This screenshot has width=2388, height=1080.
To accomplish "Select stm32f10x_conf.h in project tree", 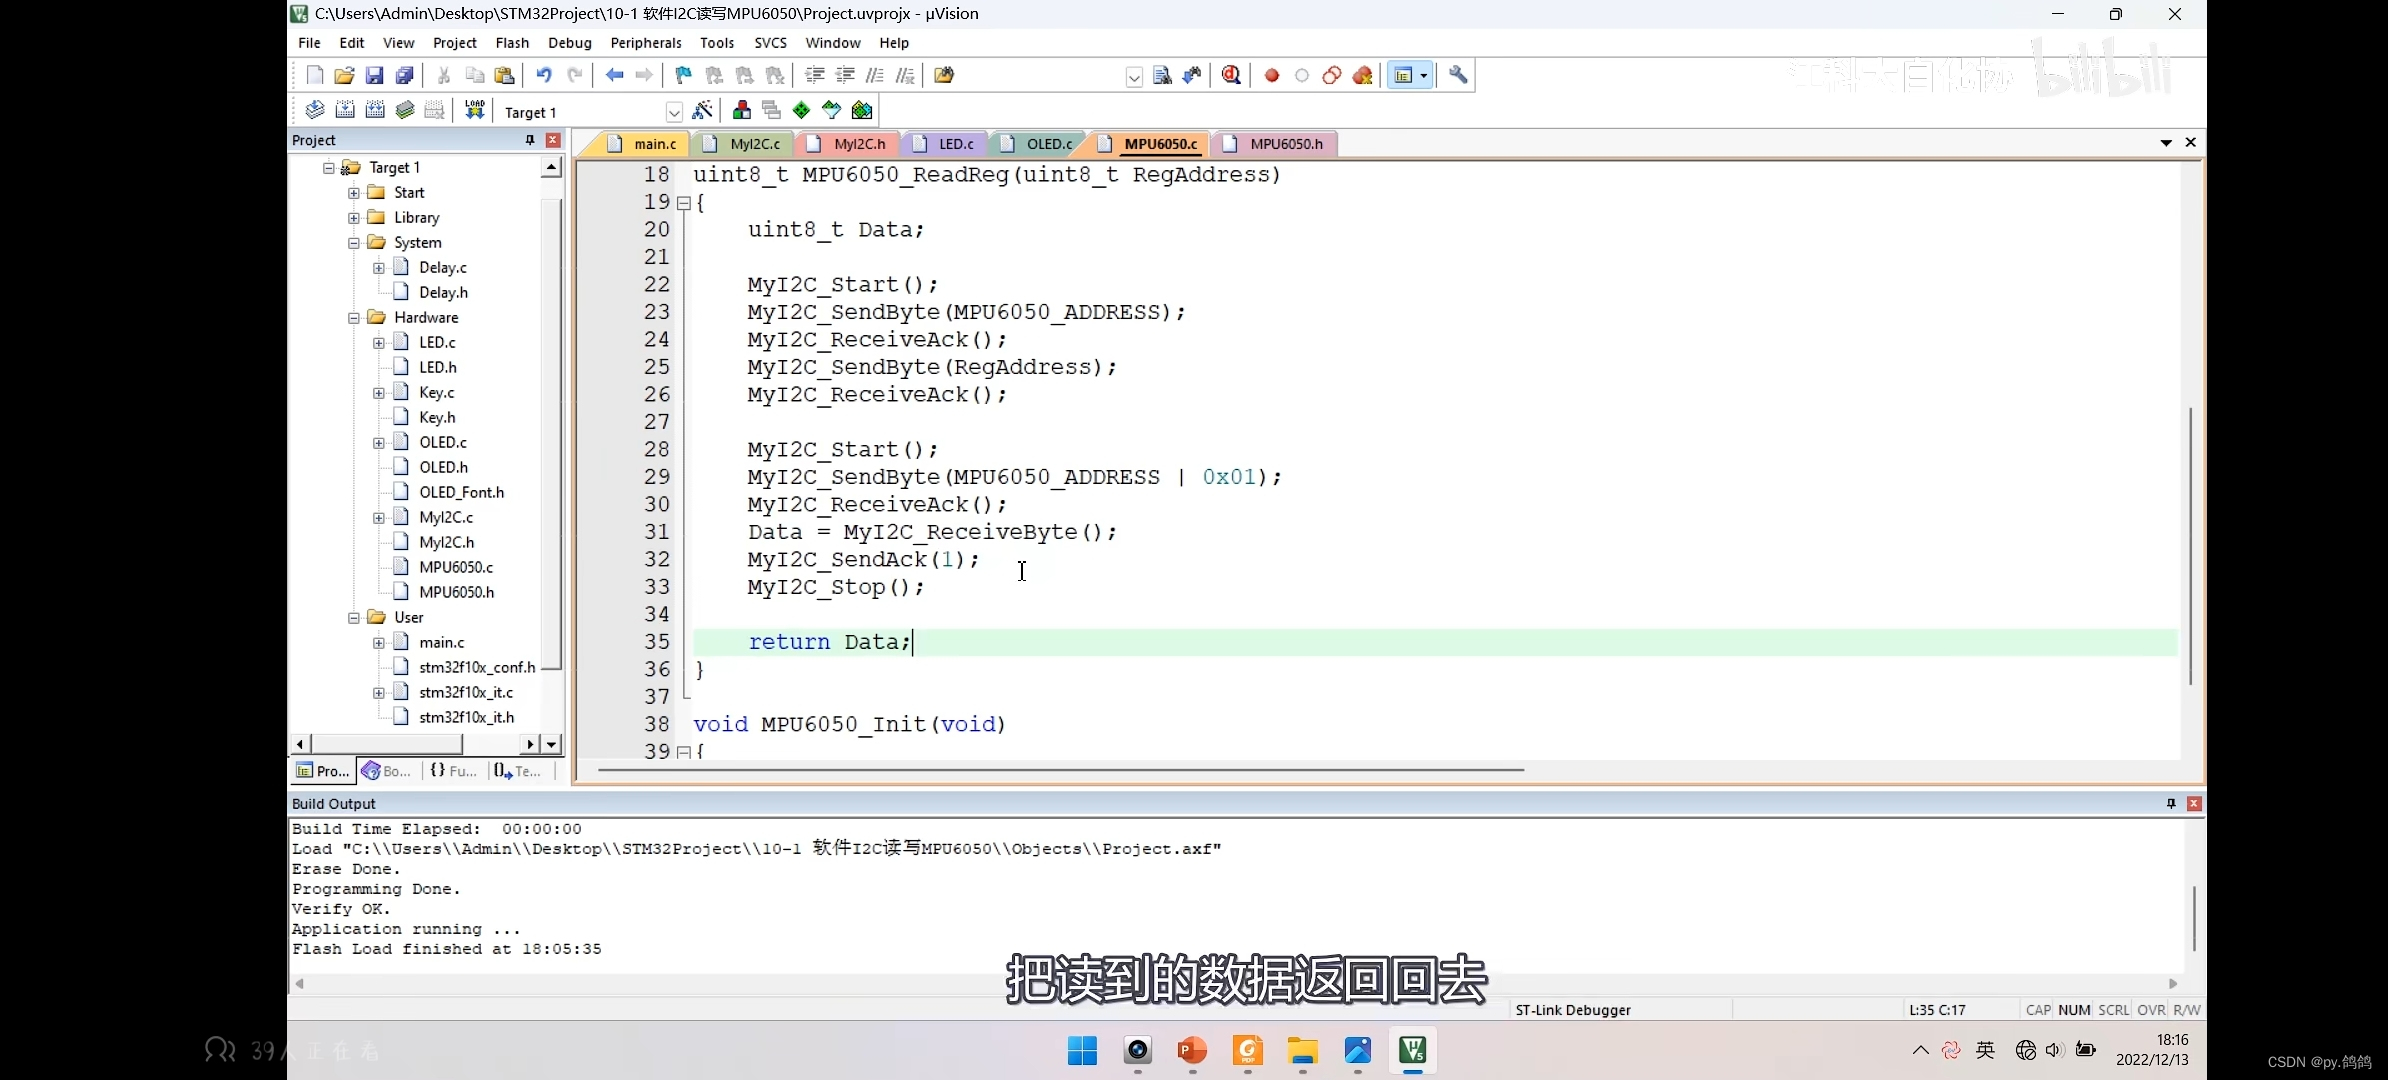I will pyautogui.click(x=477, y=667).
